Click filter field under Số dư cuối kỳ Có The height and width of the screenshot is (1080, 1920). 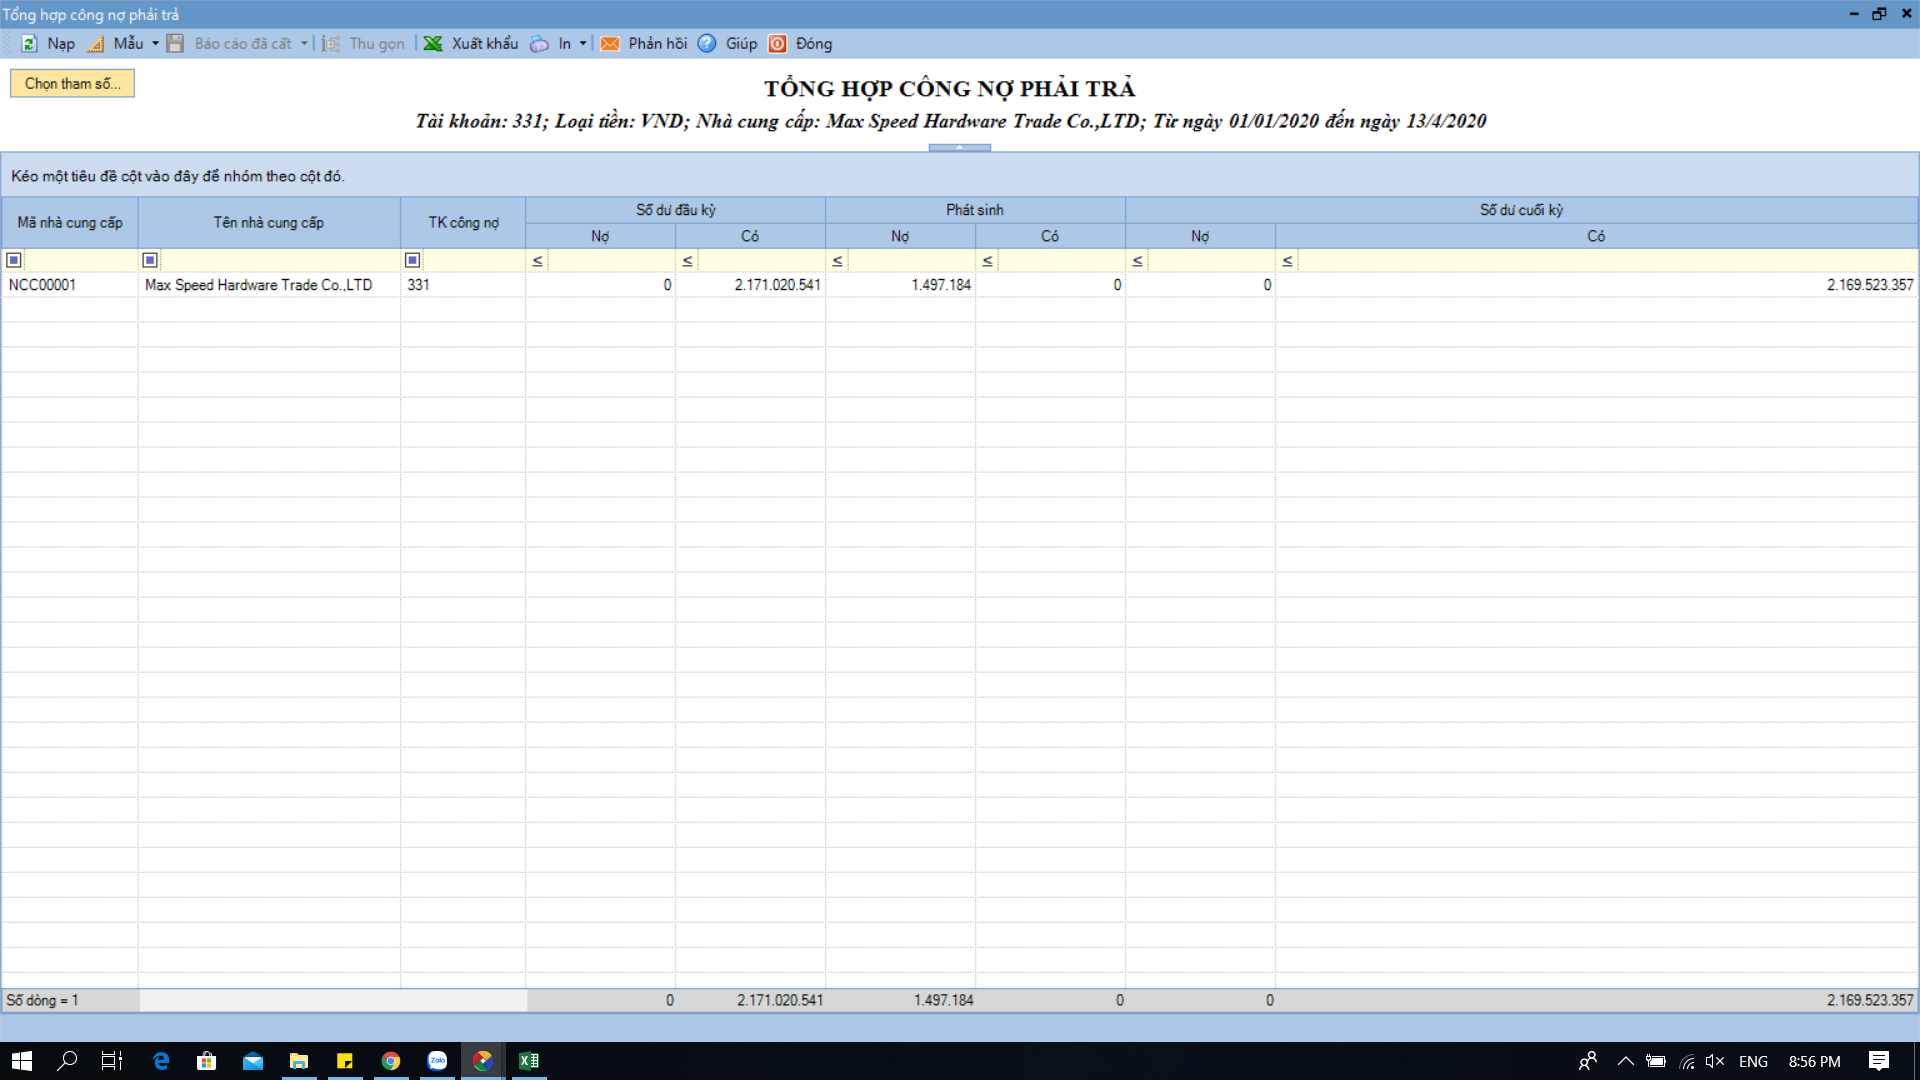point(1605,261)
